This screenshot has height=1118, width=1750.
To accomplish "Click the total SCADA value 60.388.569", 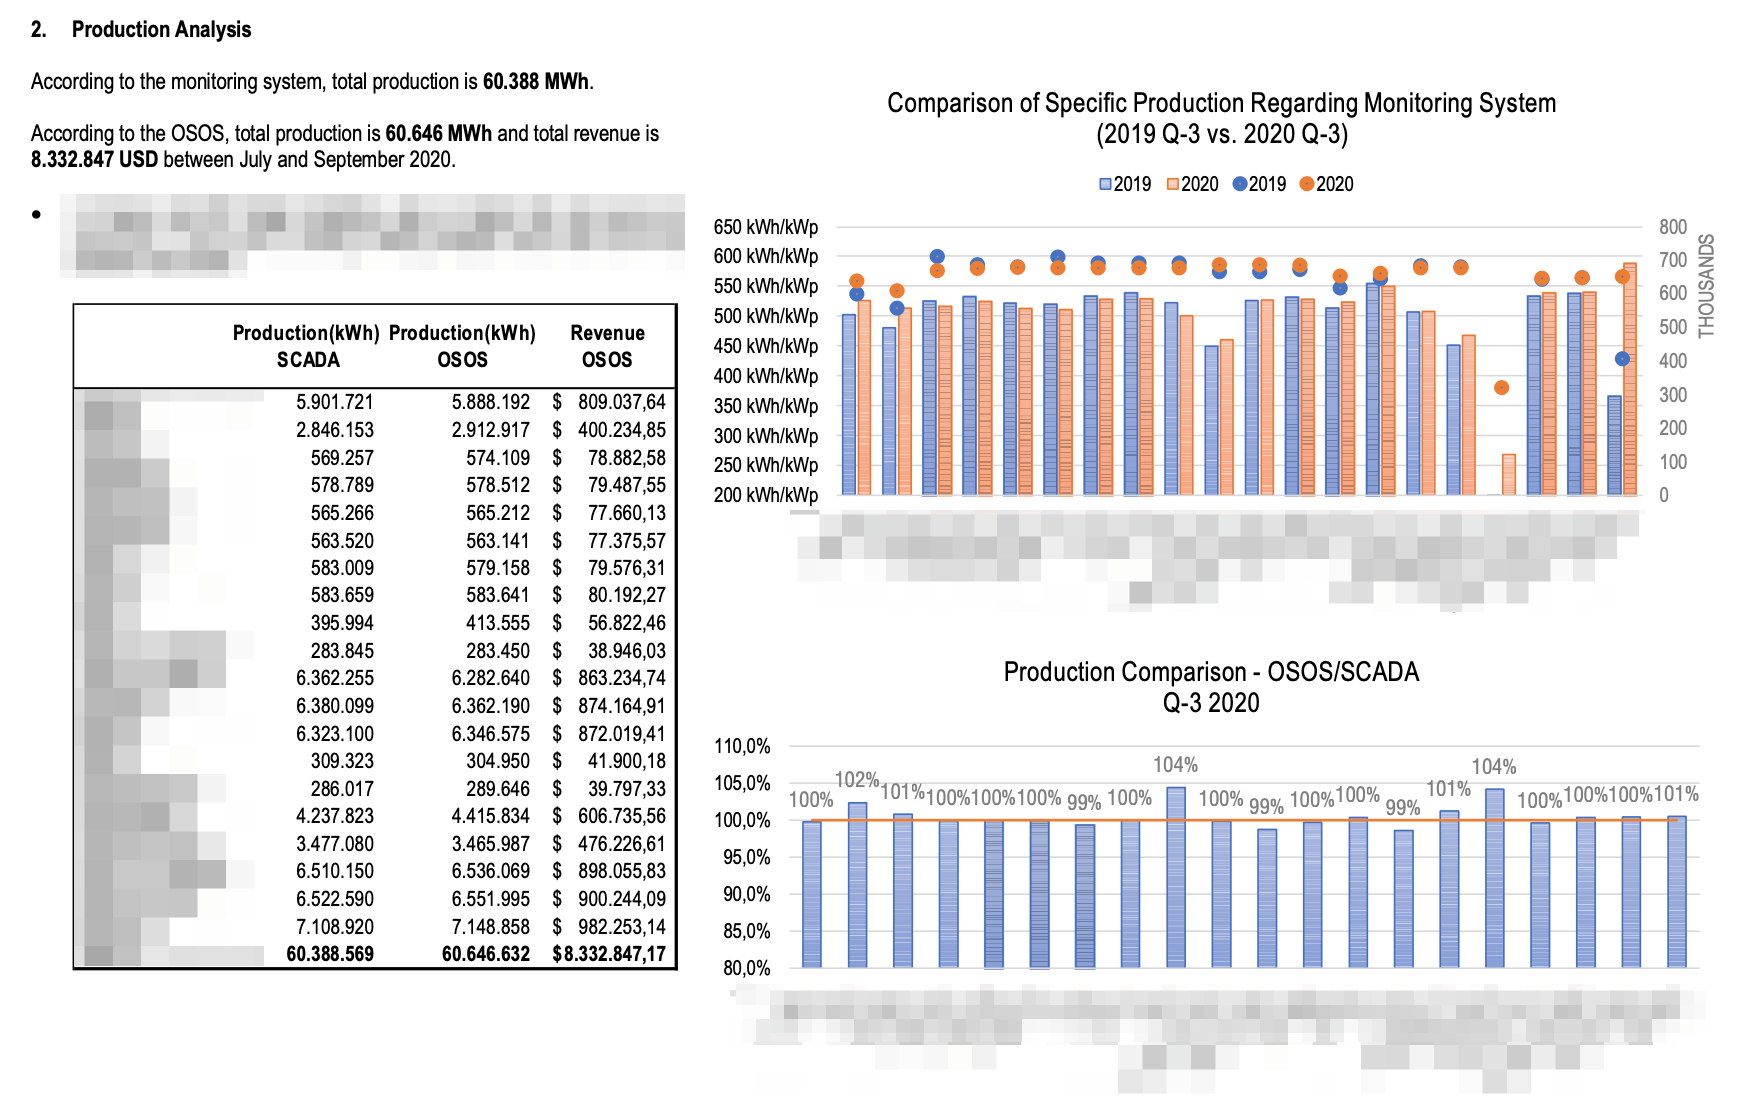I will click(x=330, y=954).
